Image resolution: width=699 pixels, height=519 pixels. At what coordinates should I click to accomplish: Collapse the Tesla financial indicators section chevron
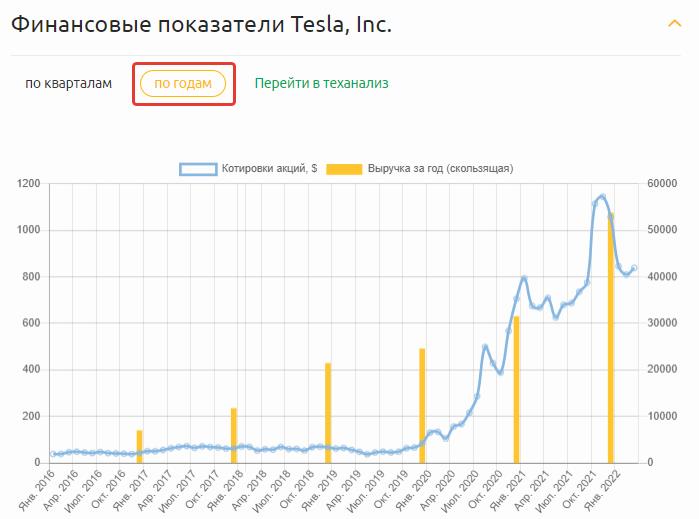point(674,24)
